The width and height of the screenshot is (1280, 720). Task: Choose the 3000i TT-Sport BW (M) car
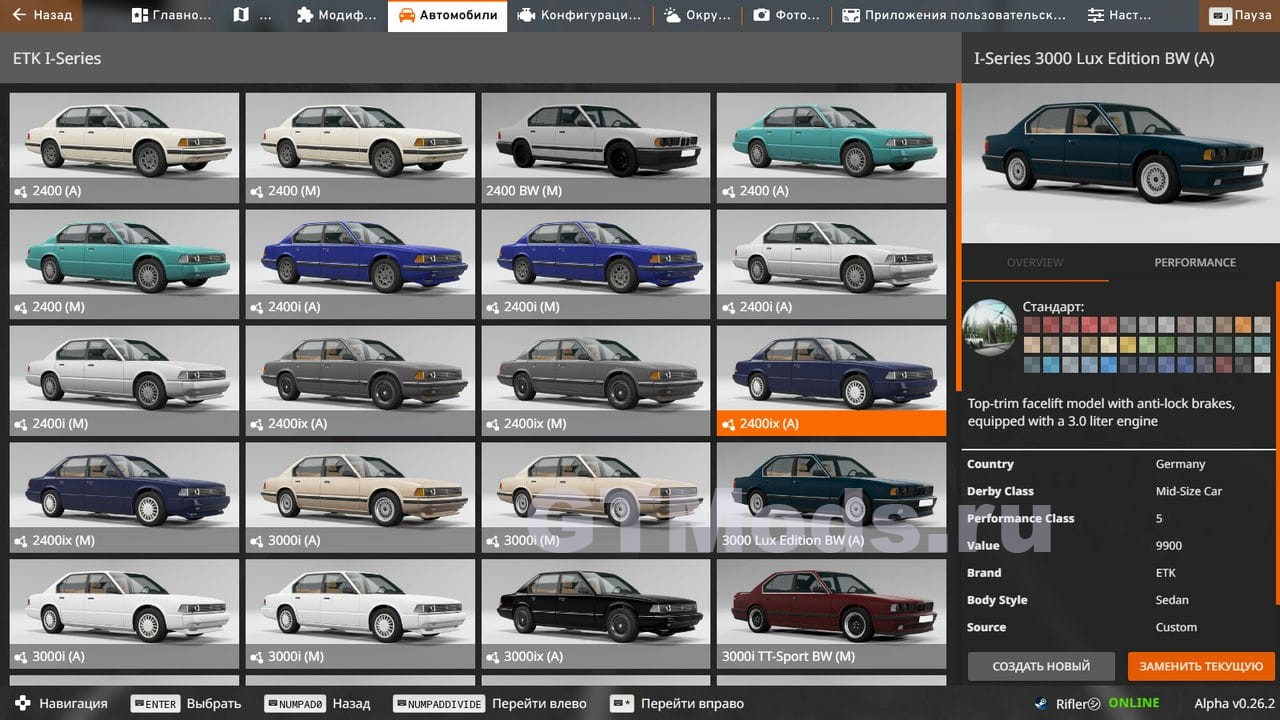pyautogui.click(x=831, y=613)
